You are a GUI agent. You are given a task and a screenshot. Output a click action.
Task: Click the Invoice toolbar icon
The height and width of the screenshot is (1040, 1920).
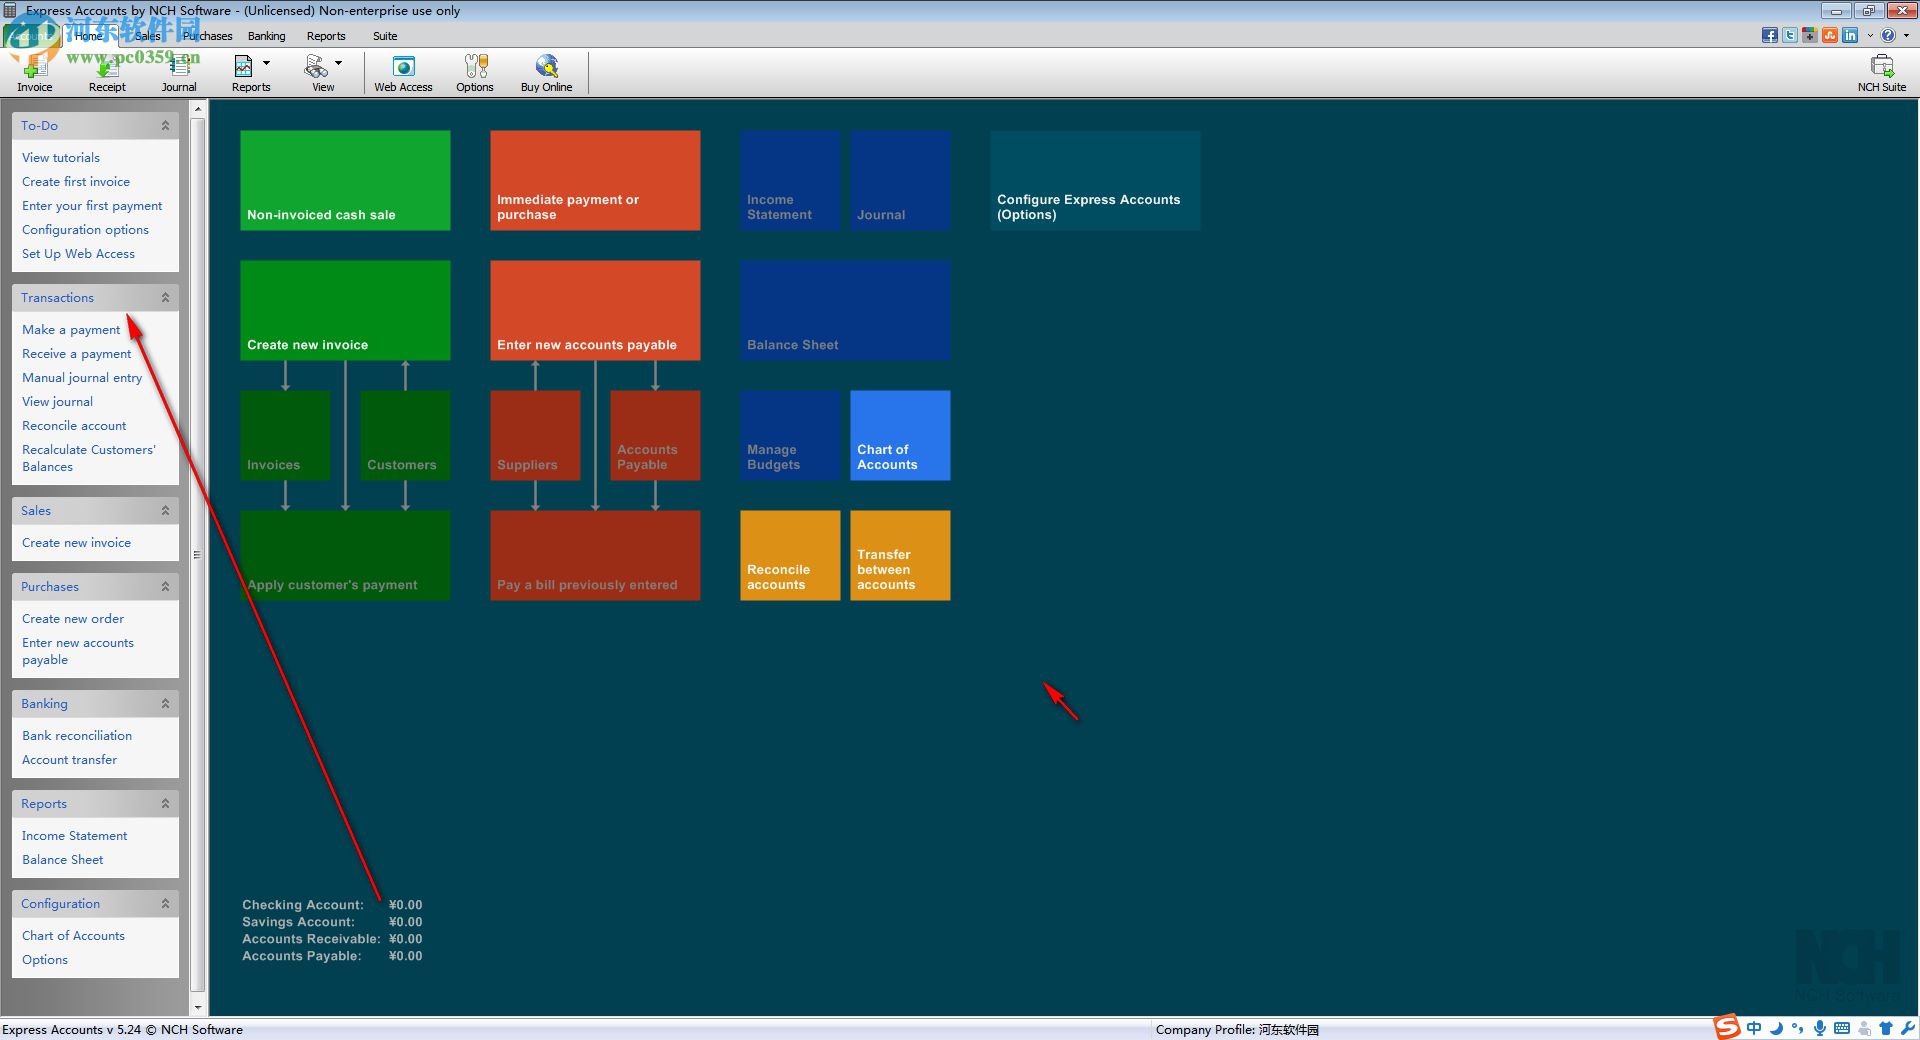35,73
